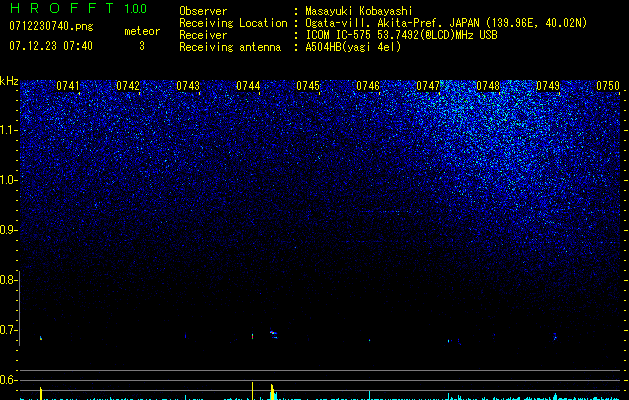Click the 0748 time marker
The height and width of the screenshot is (400, 629).
[488, 86]
